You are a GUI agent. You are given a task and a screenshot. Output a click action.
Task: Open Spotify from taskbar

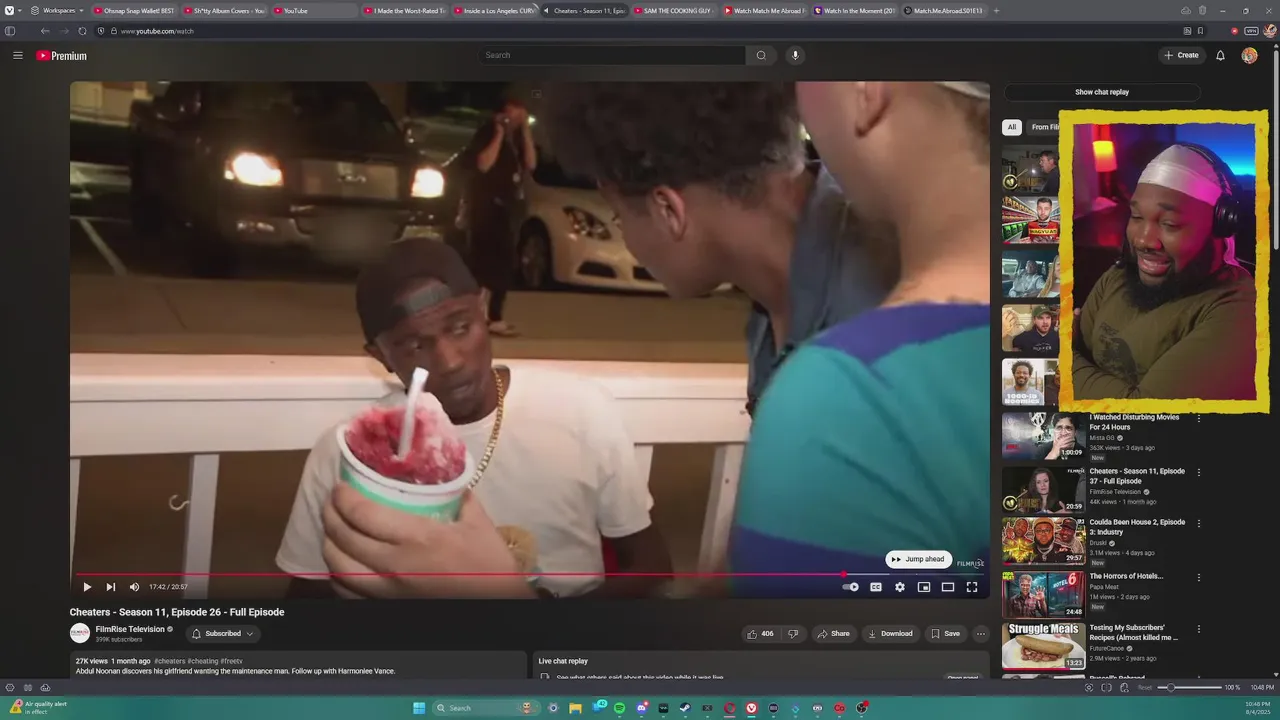point(619,708)
